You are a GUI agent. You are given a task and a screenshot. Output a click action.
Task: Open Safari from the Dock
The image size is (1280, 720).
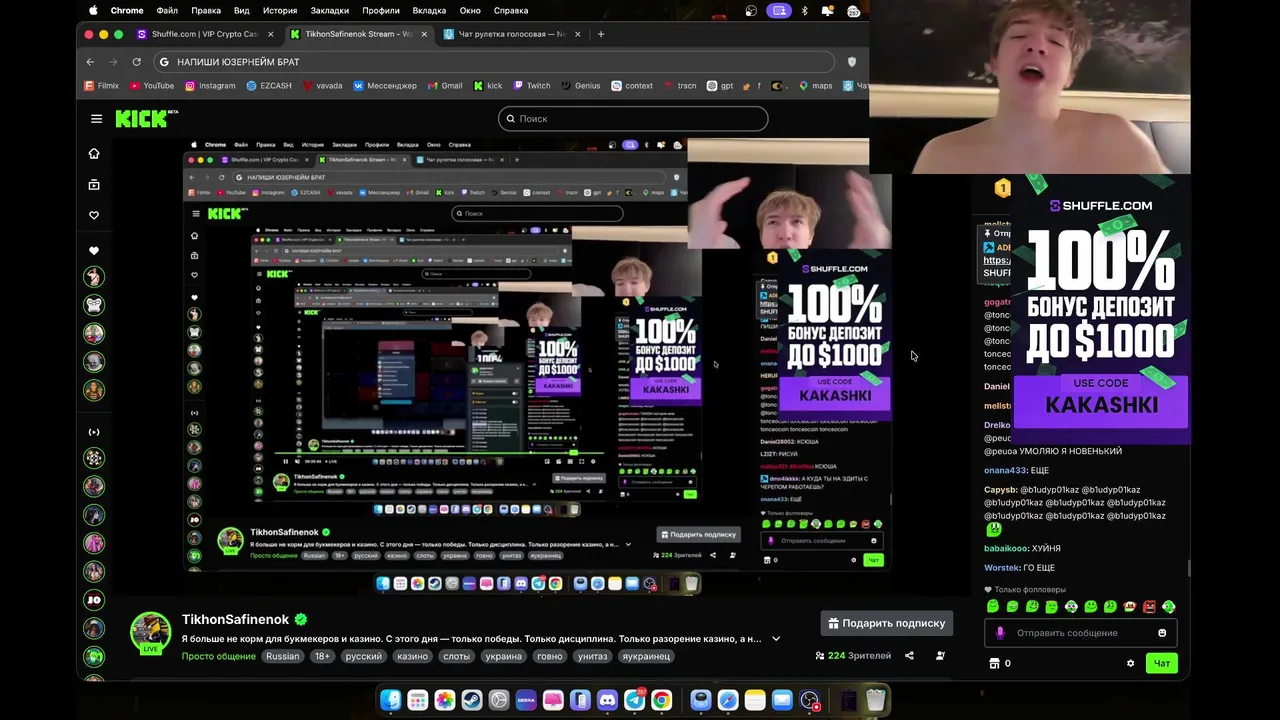(x=728, y=701)
